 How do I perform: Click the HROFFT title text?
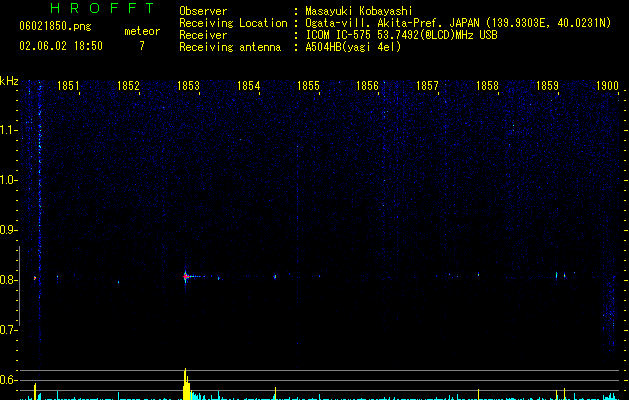coord(103,8)
